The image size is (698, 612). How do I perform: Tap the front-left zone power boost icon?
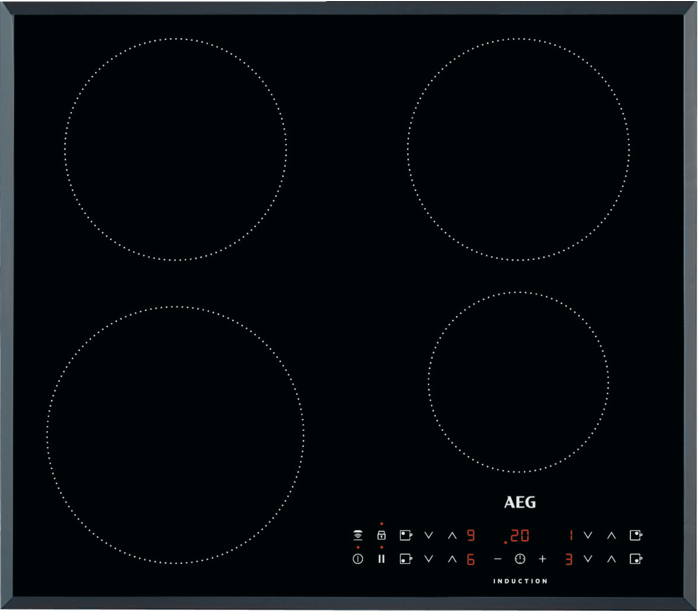(406, 559)
